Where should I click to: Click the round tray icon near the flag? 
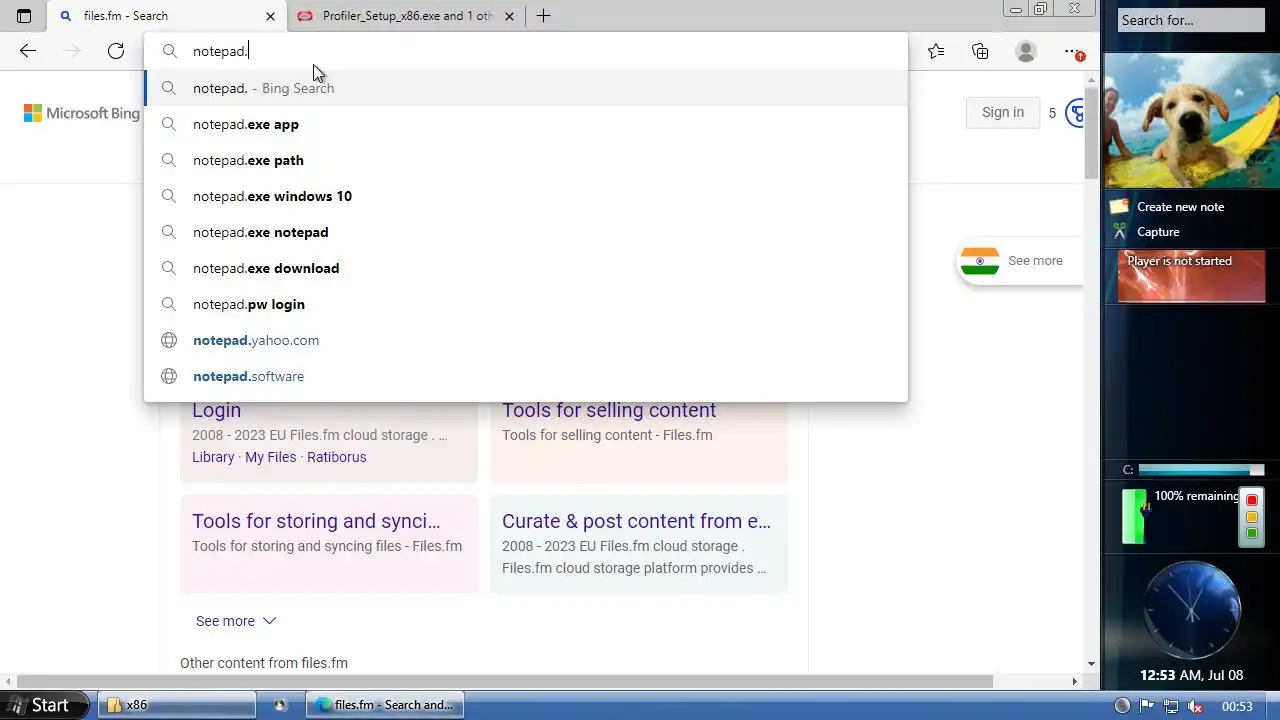pos(1122,706)
